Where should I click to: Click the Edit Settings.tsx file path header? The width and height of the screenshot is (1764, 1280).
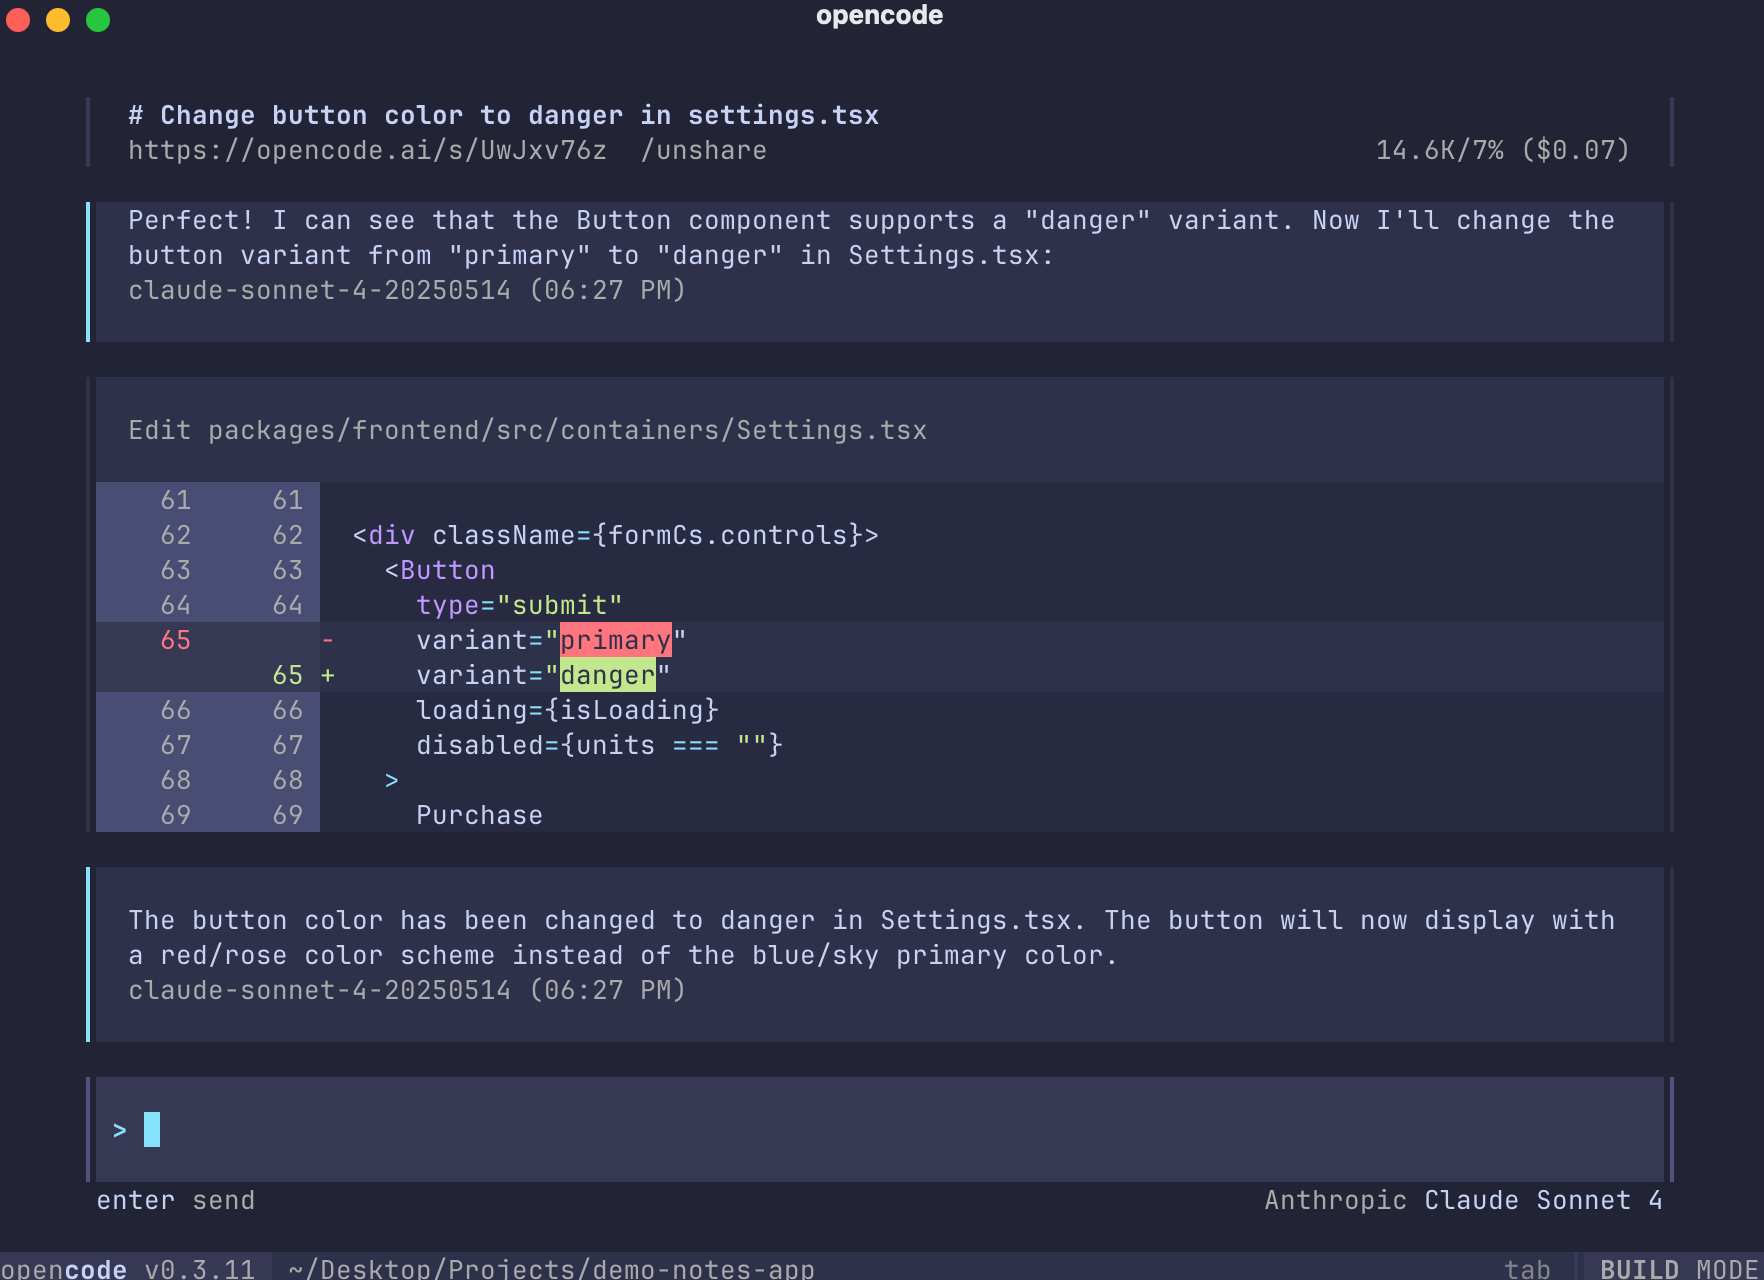click(527, 431)
